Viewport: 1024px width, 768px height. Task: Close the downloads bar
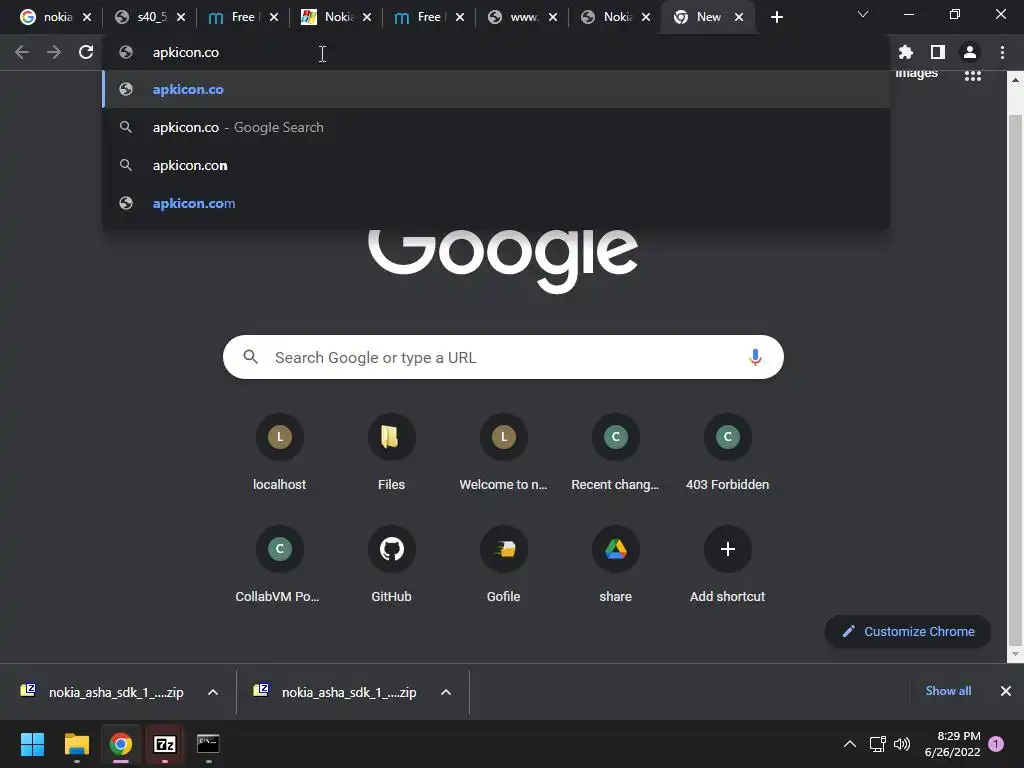1006,691
